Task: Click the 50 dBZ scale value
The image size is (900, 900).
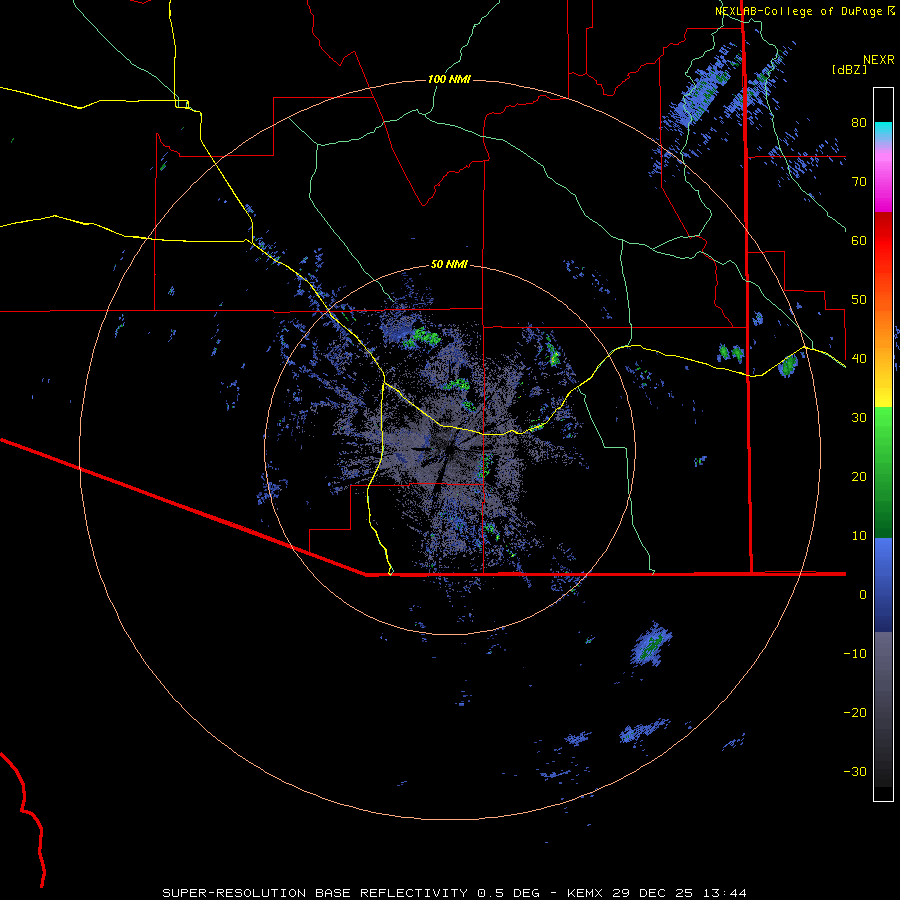Action: [x=859, y=300]
